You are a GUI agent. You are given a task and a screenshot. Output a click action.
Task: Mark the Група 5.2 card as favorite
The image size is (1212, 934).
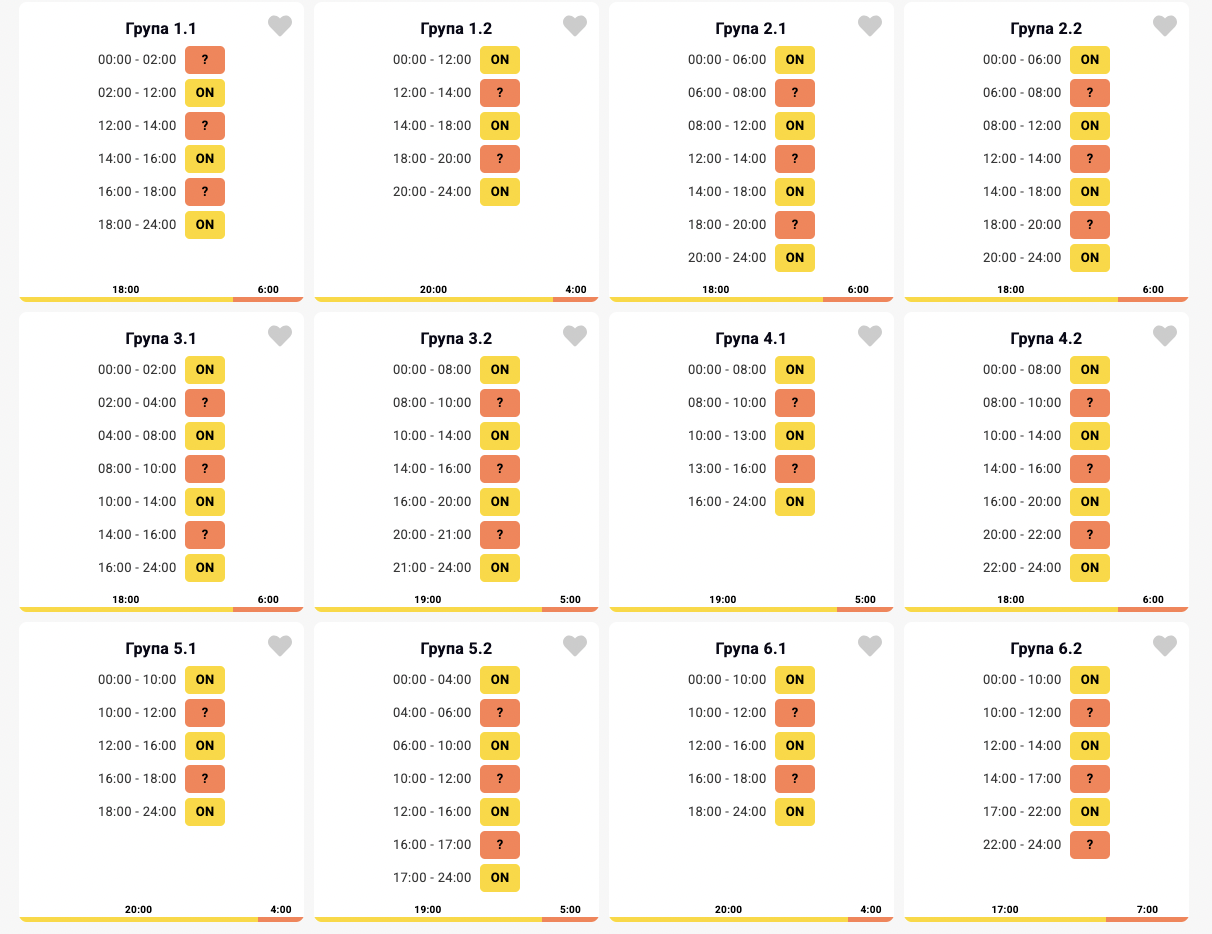pos(575,647)
